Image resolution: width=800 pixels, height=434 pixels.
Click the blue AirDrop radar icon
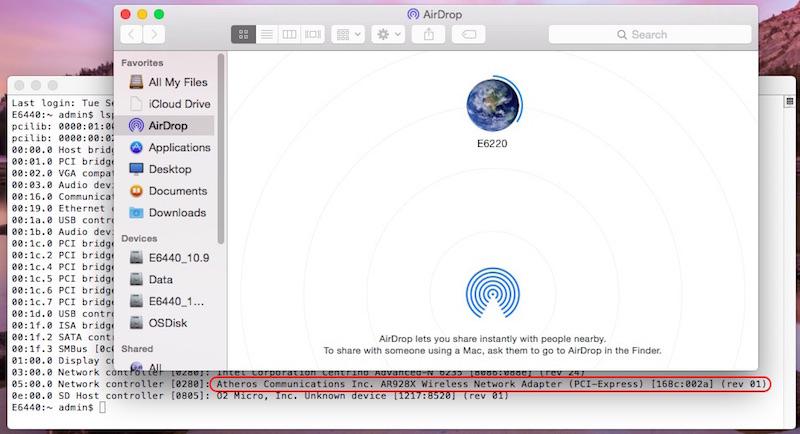click(493, 293)
